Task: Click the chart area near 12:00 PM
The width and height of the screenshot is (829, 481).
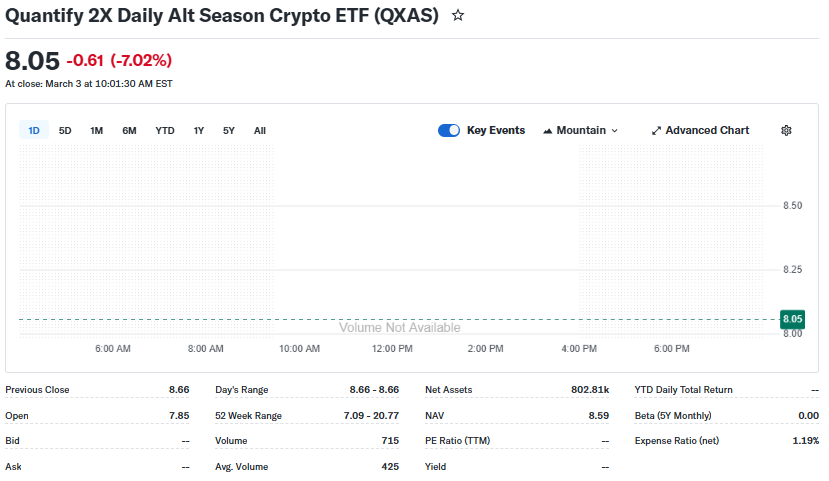Action: pyautogui.click(x=392, y=250)
